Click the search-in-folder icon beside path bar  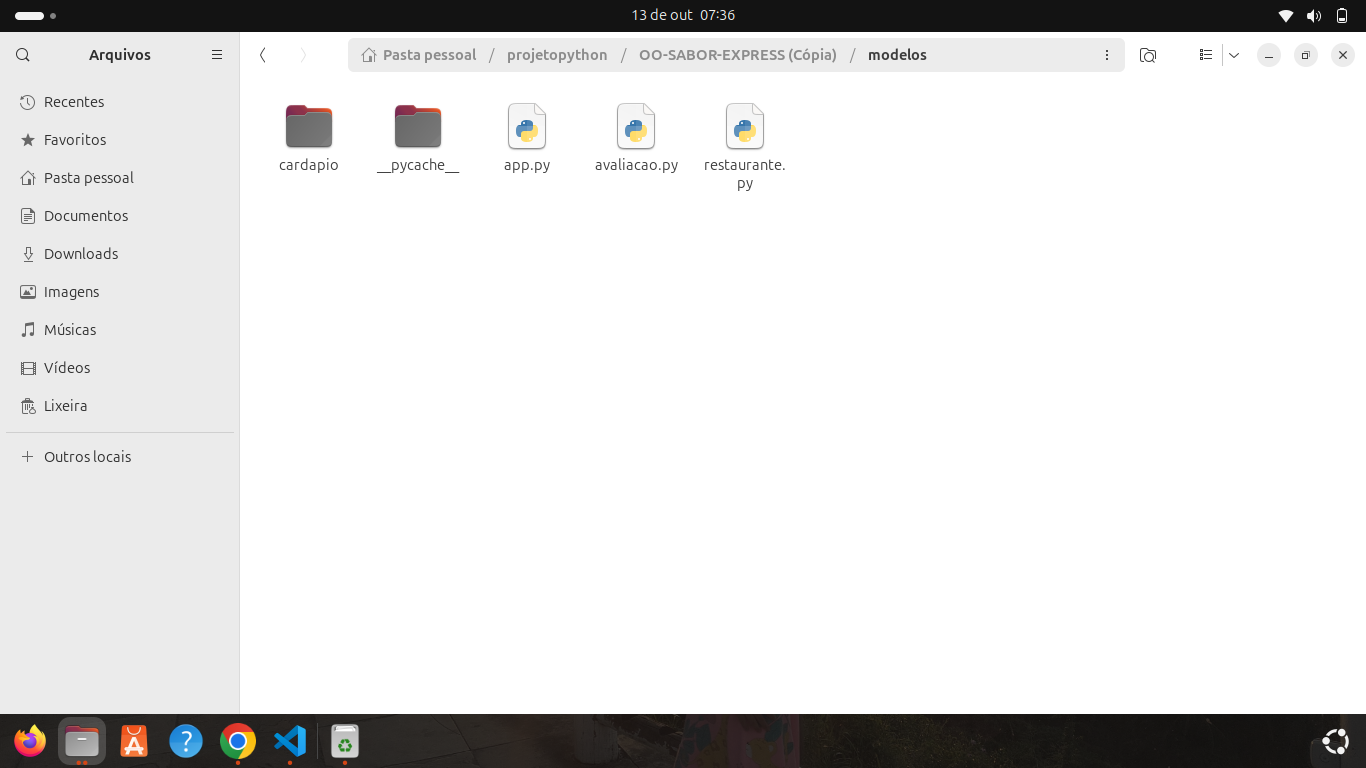click(1148, 55)
